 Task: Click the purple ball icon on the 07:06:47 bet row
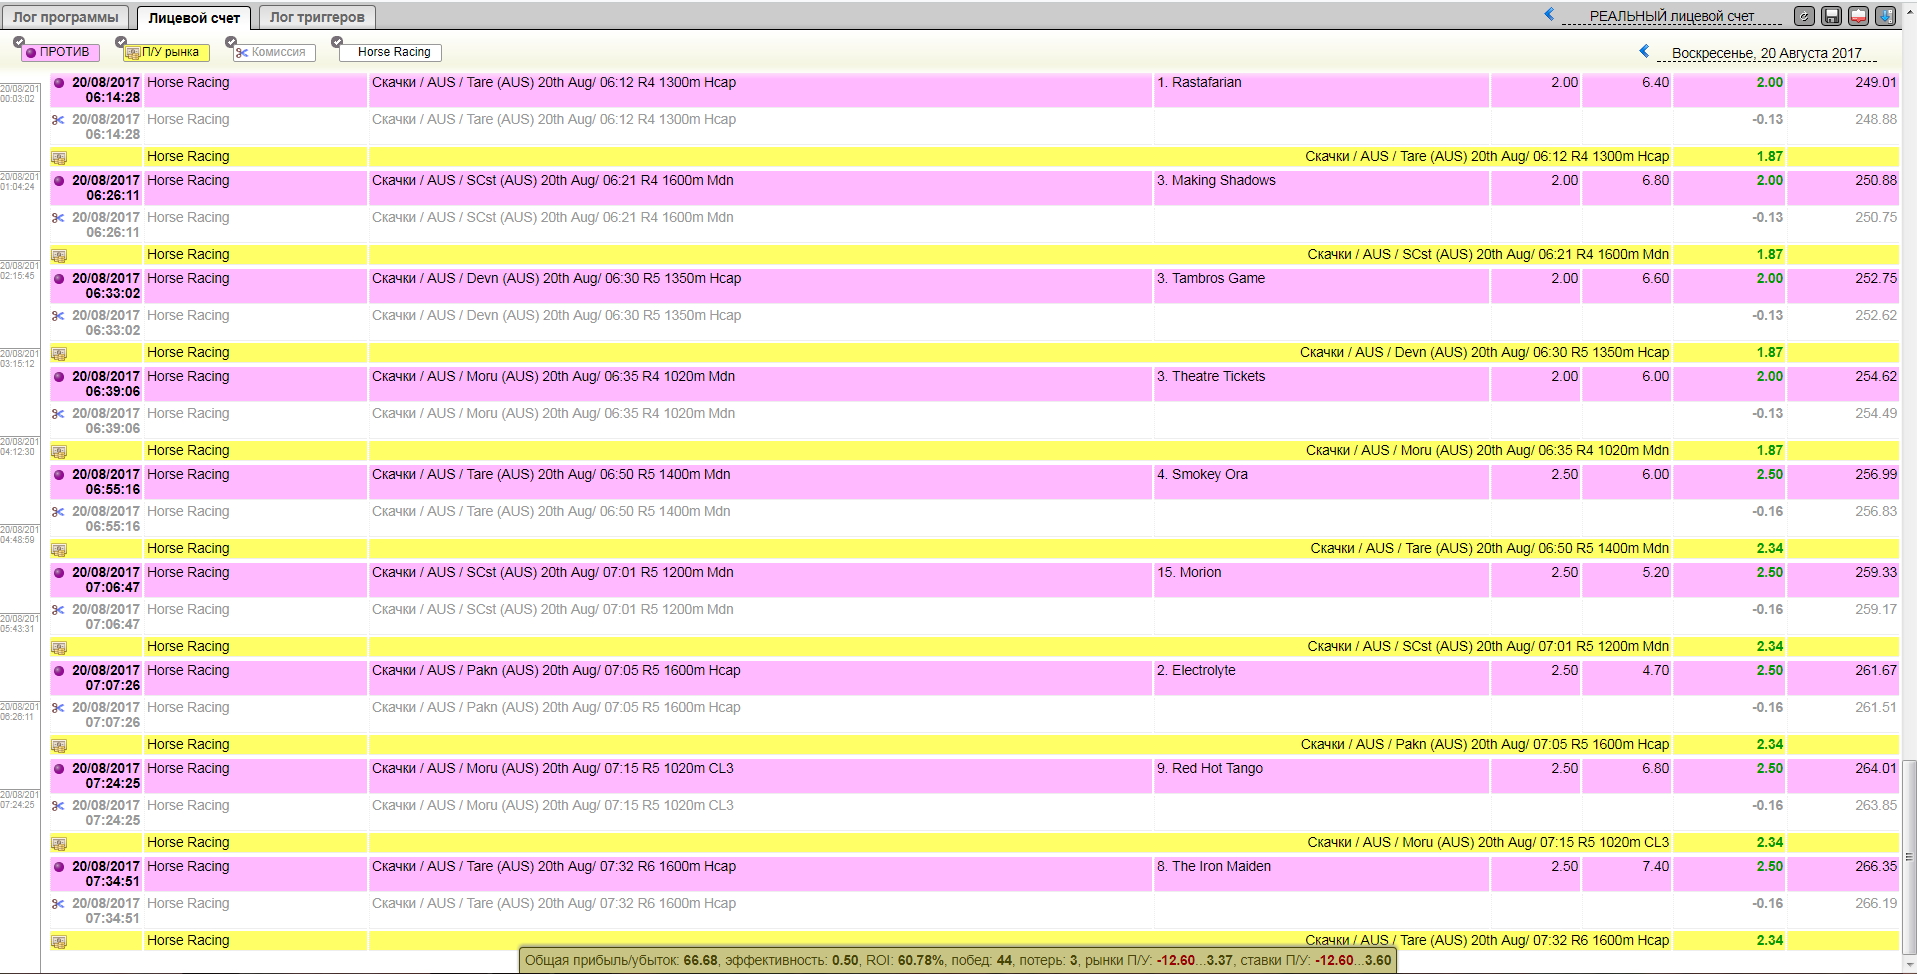coord(59,573)
